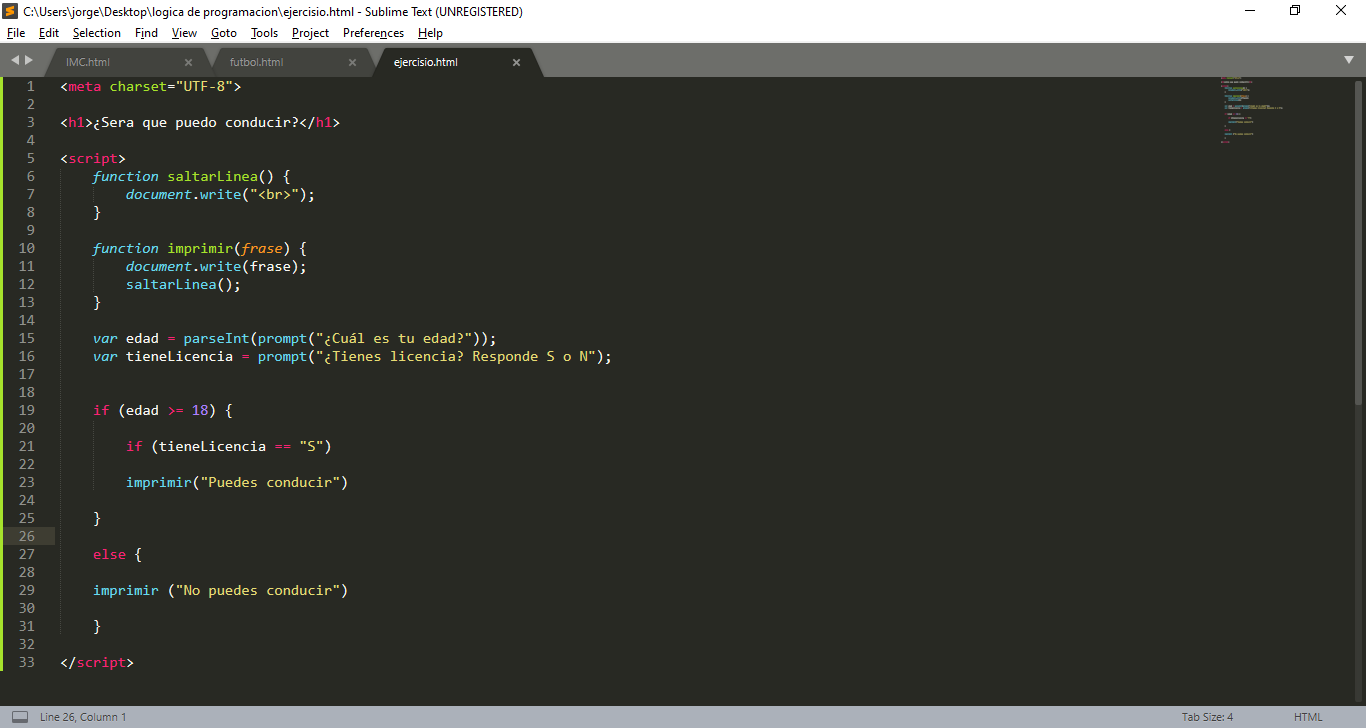Click line number 19 in gutter

[26, 410]
